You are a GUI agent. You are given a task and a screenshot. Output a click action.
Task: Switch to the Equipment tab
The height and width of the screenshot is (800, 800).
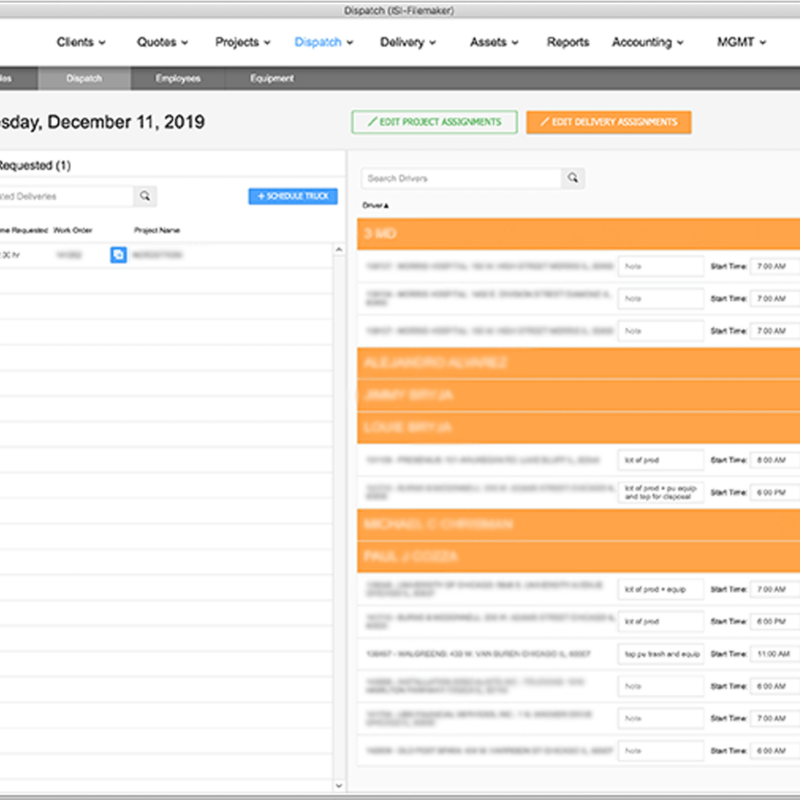(272, 78)
